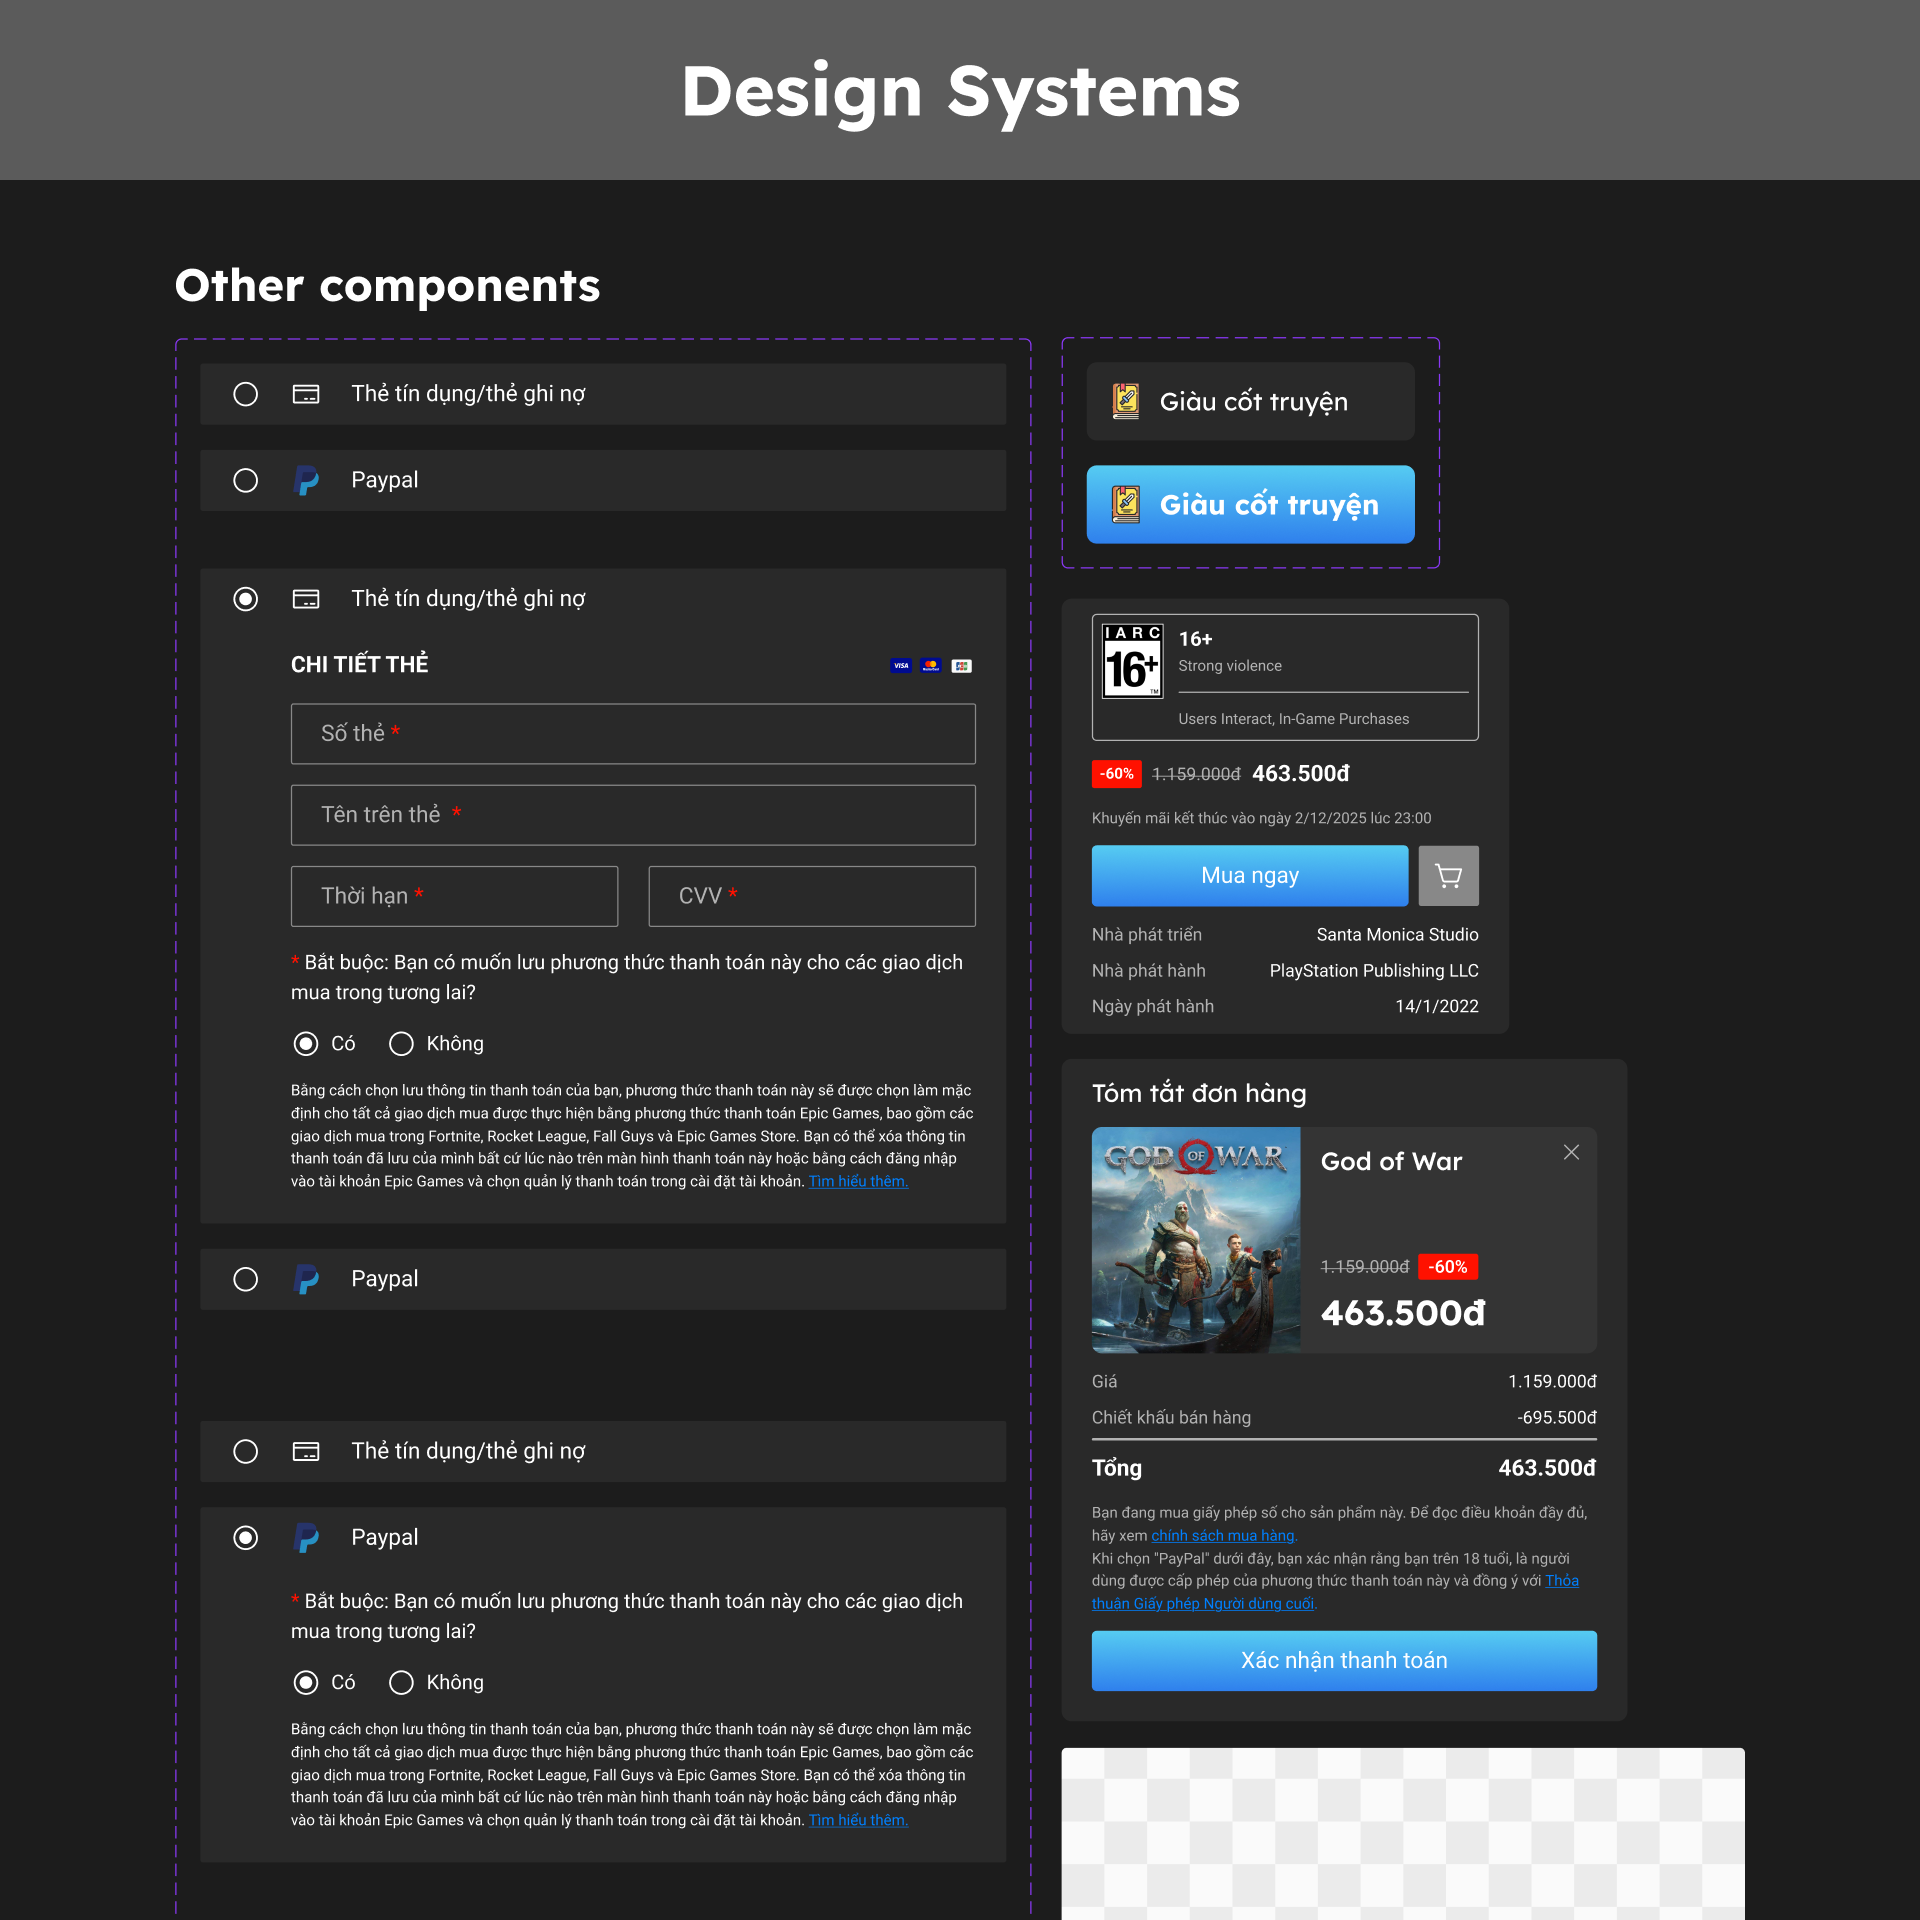Open Tìm hiểu thêm link in the card details section
The width and height of the screenshot is (1920, 1920).
(x=858, y=1182)
